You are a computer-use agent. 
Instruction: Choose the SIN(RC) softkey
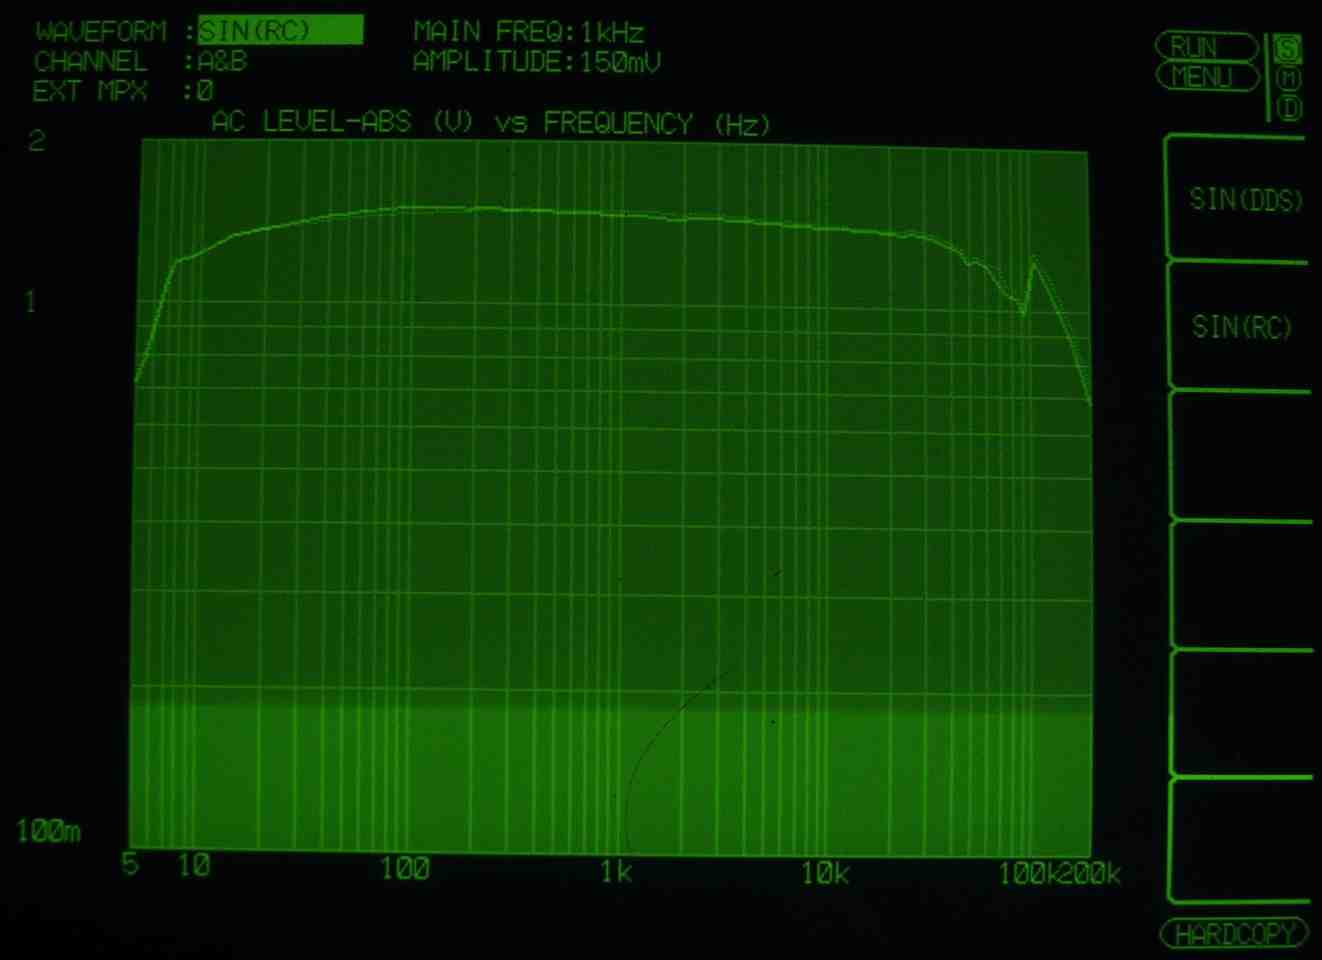click(x=1241, y=327)
